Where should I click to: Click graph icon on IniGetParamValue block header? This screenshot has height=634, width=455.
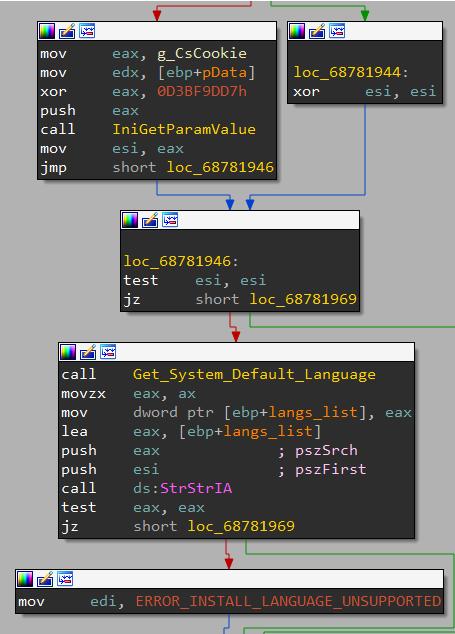[87, 31]
